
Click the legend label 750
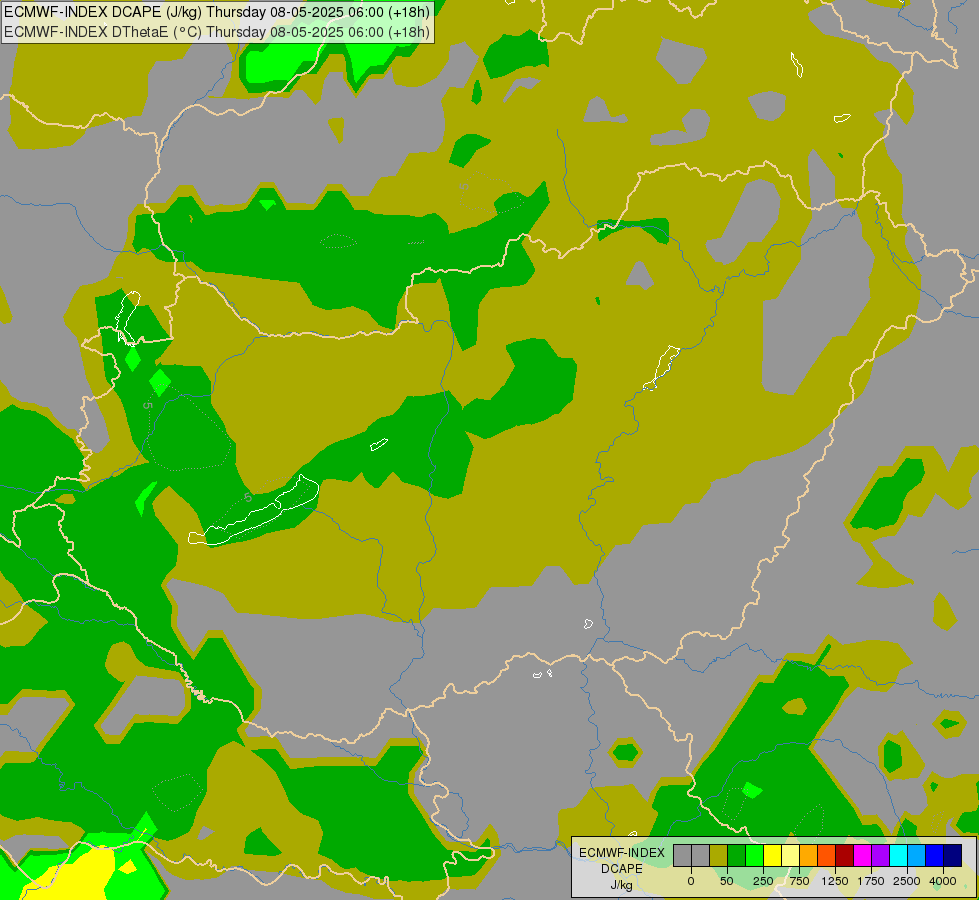(799, 881)
